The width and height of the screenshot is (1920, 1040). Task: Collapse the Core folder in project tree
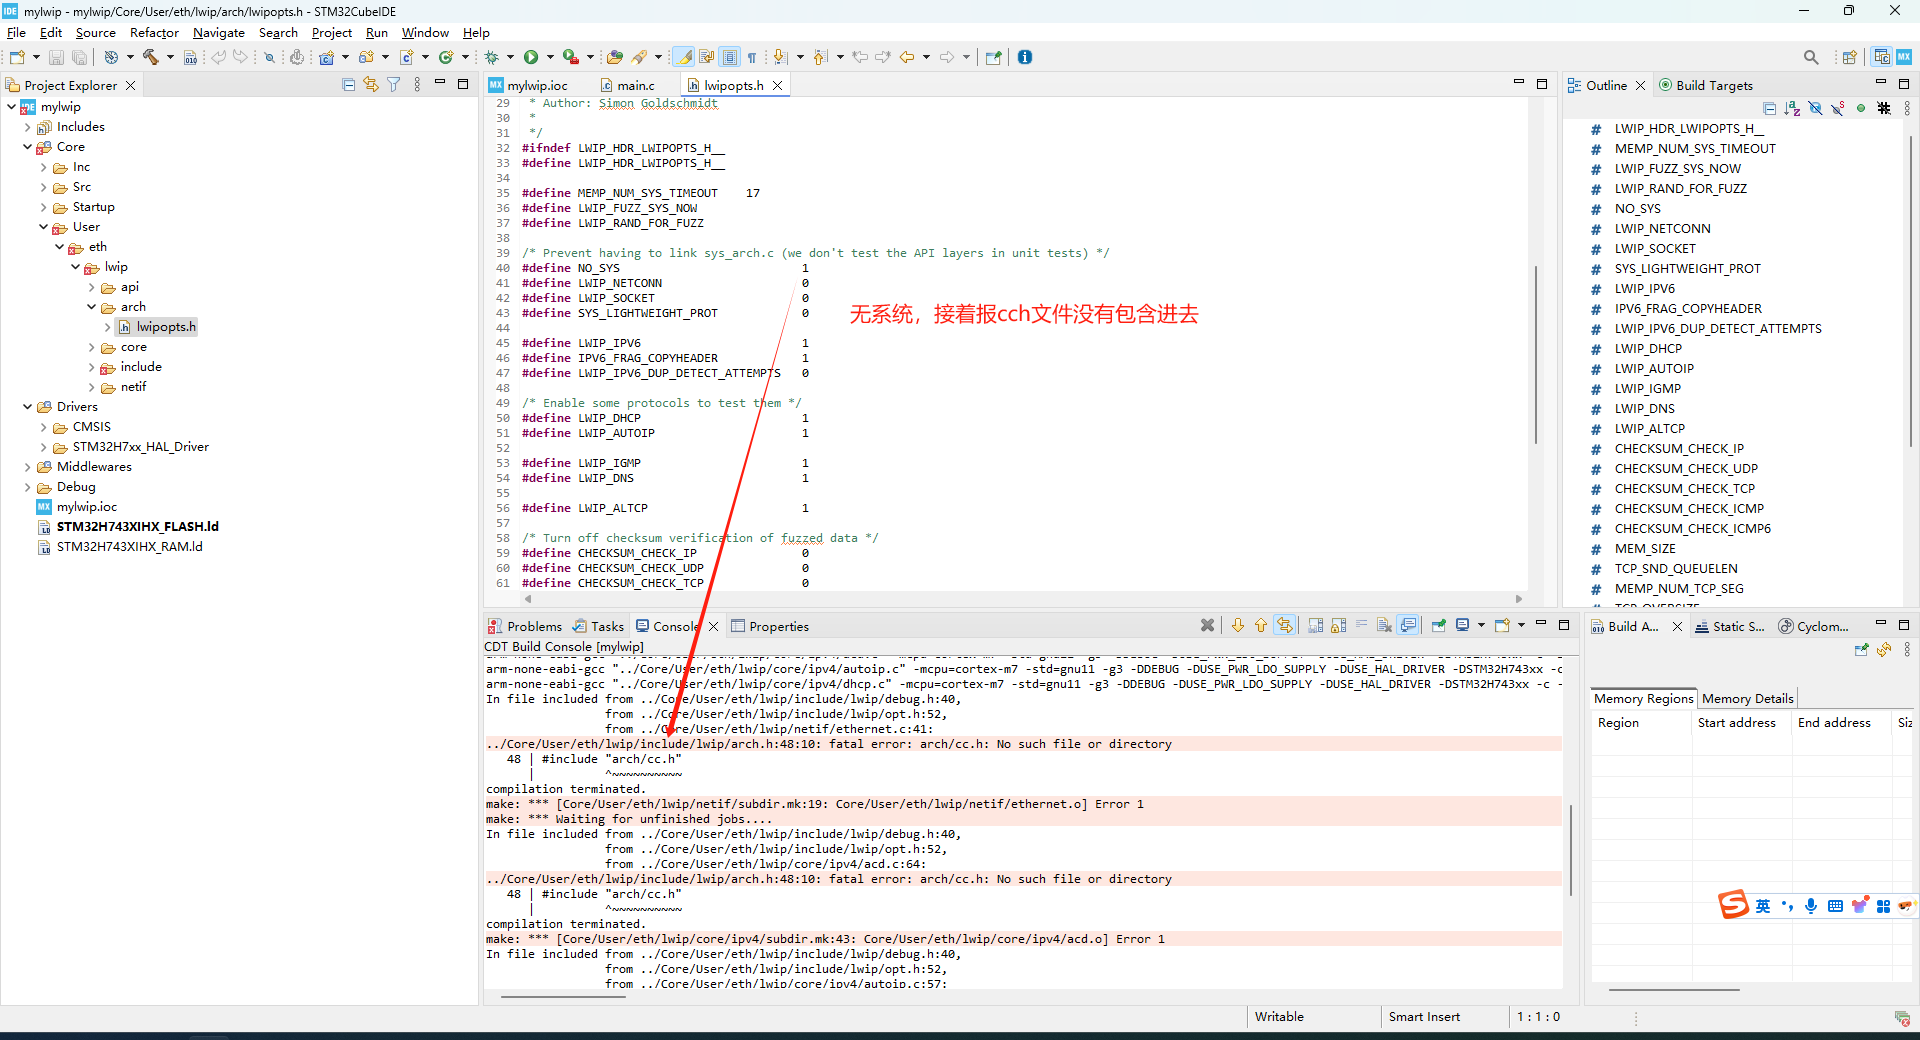(x=27, y=147)
